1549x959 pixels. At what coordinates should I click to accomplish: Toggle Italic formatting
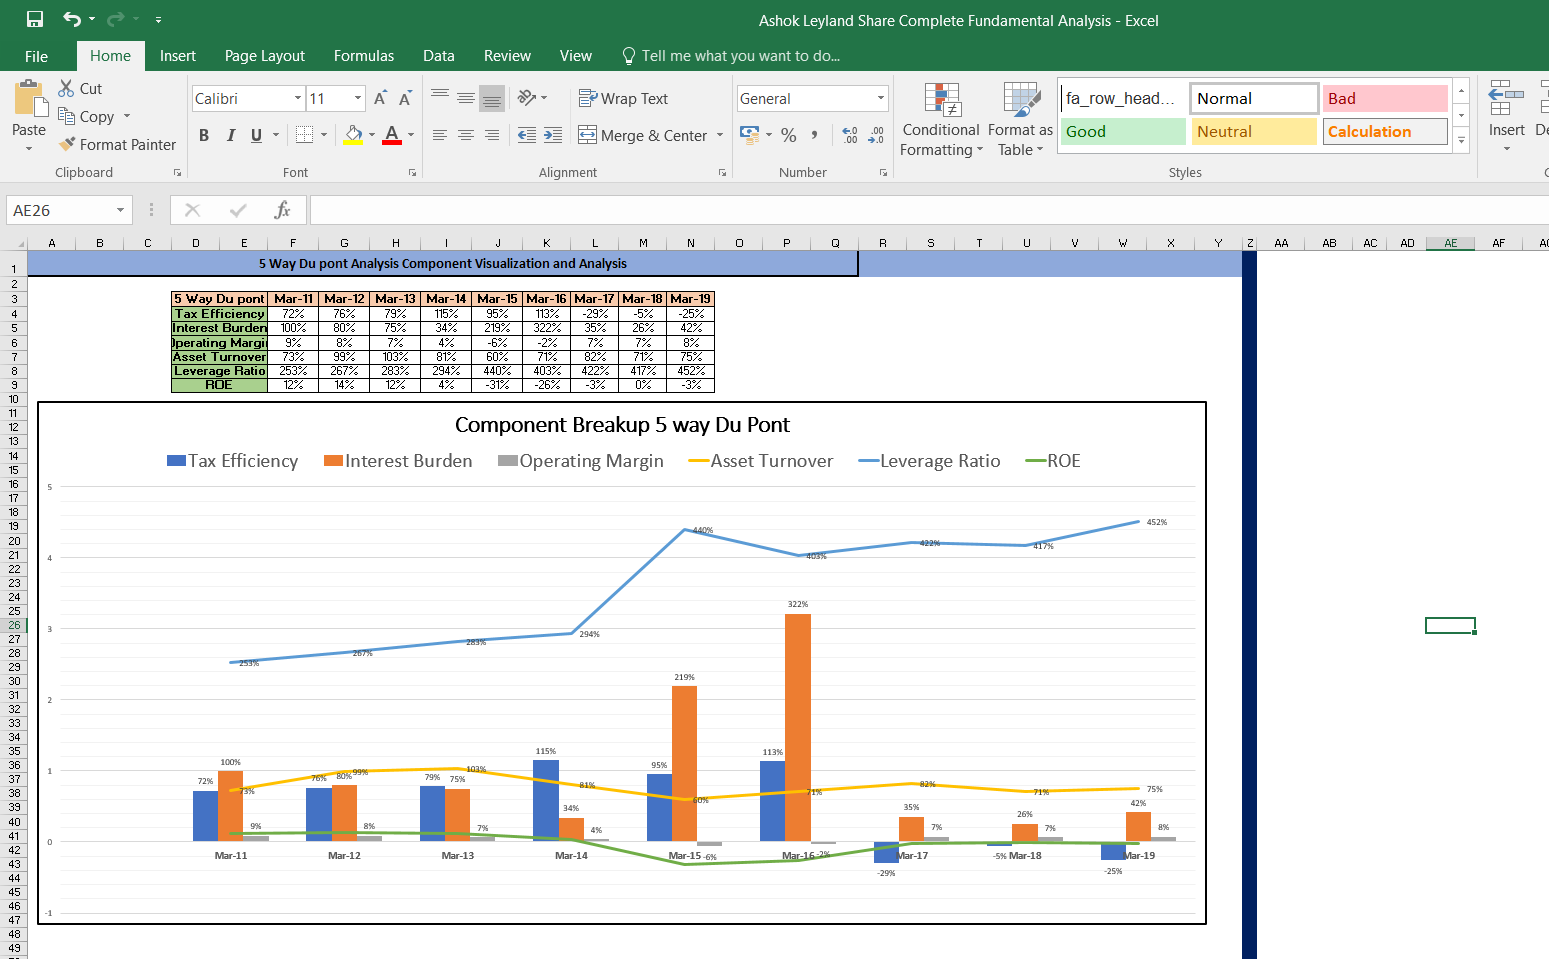[231, 135]
